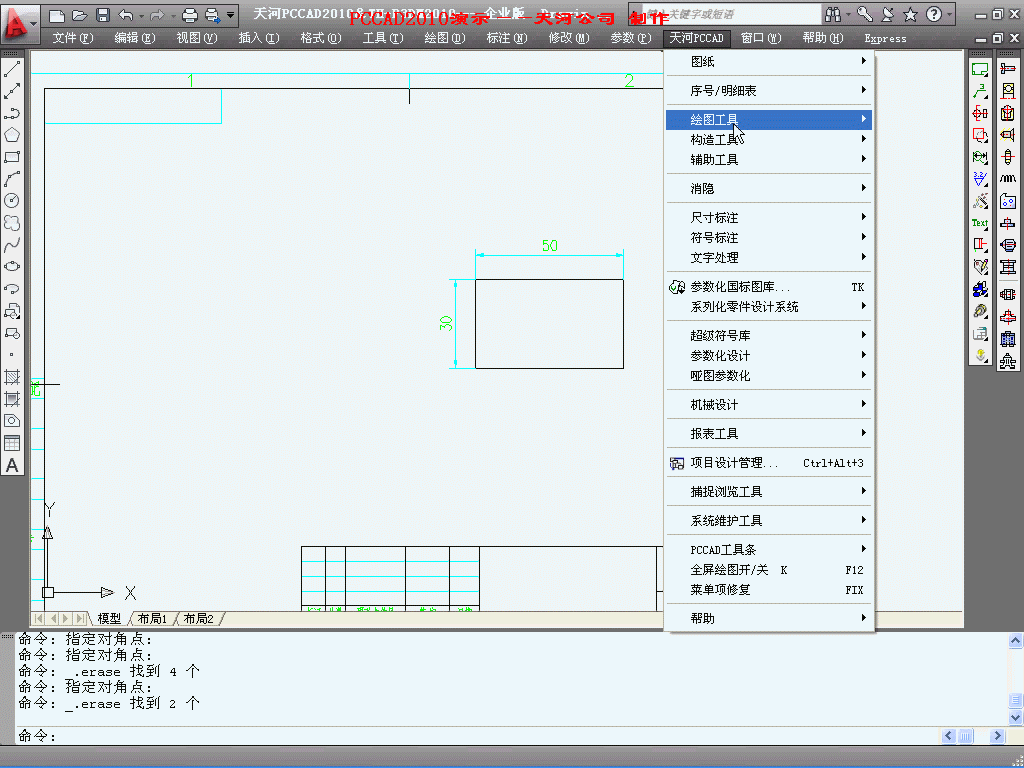Open the 符号标注 submenu
The width and height of the screenshot is (1024, 768).
(769, 237)
